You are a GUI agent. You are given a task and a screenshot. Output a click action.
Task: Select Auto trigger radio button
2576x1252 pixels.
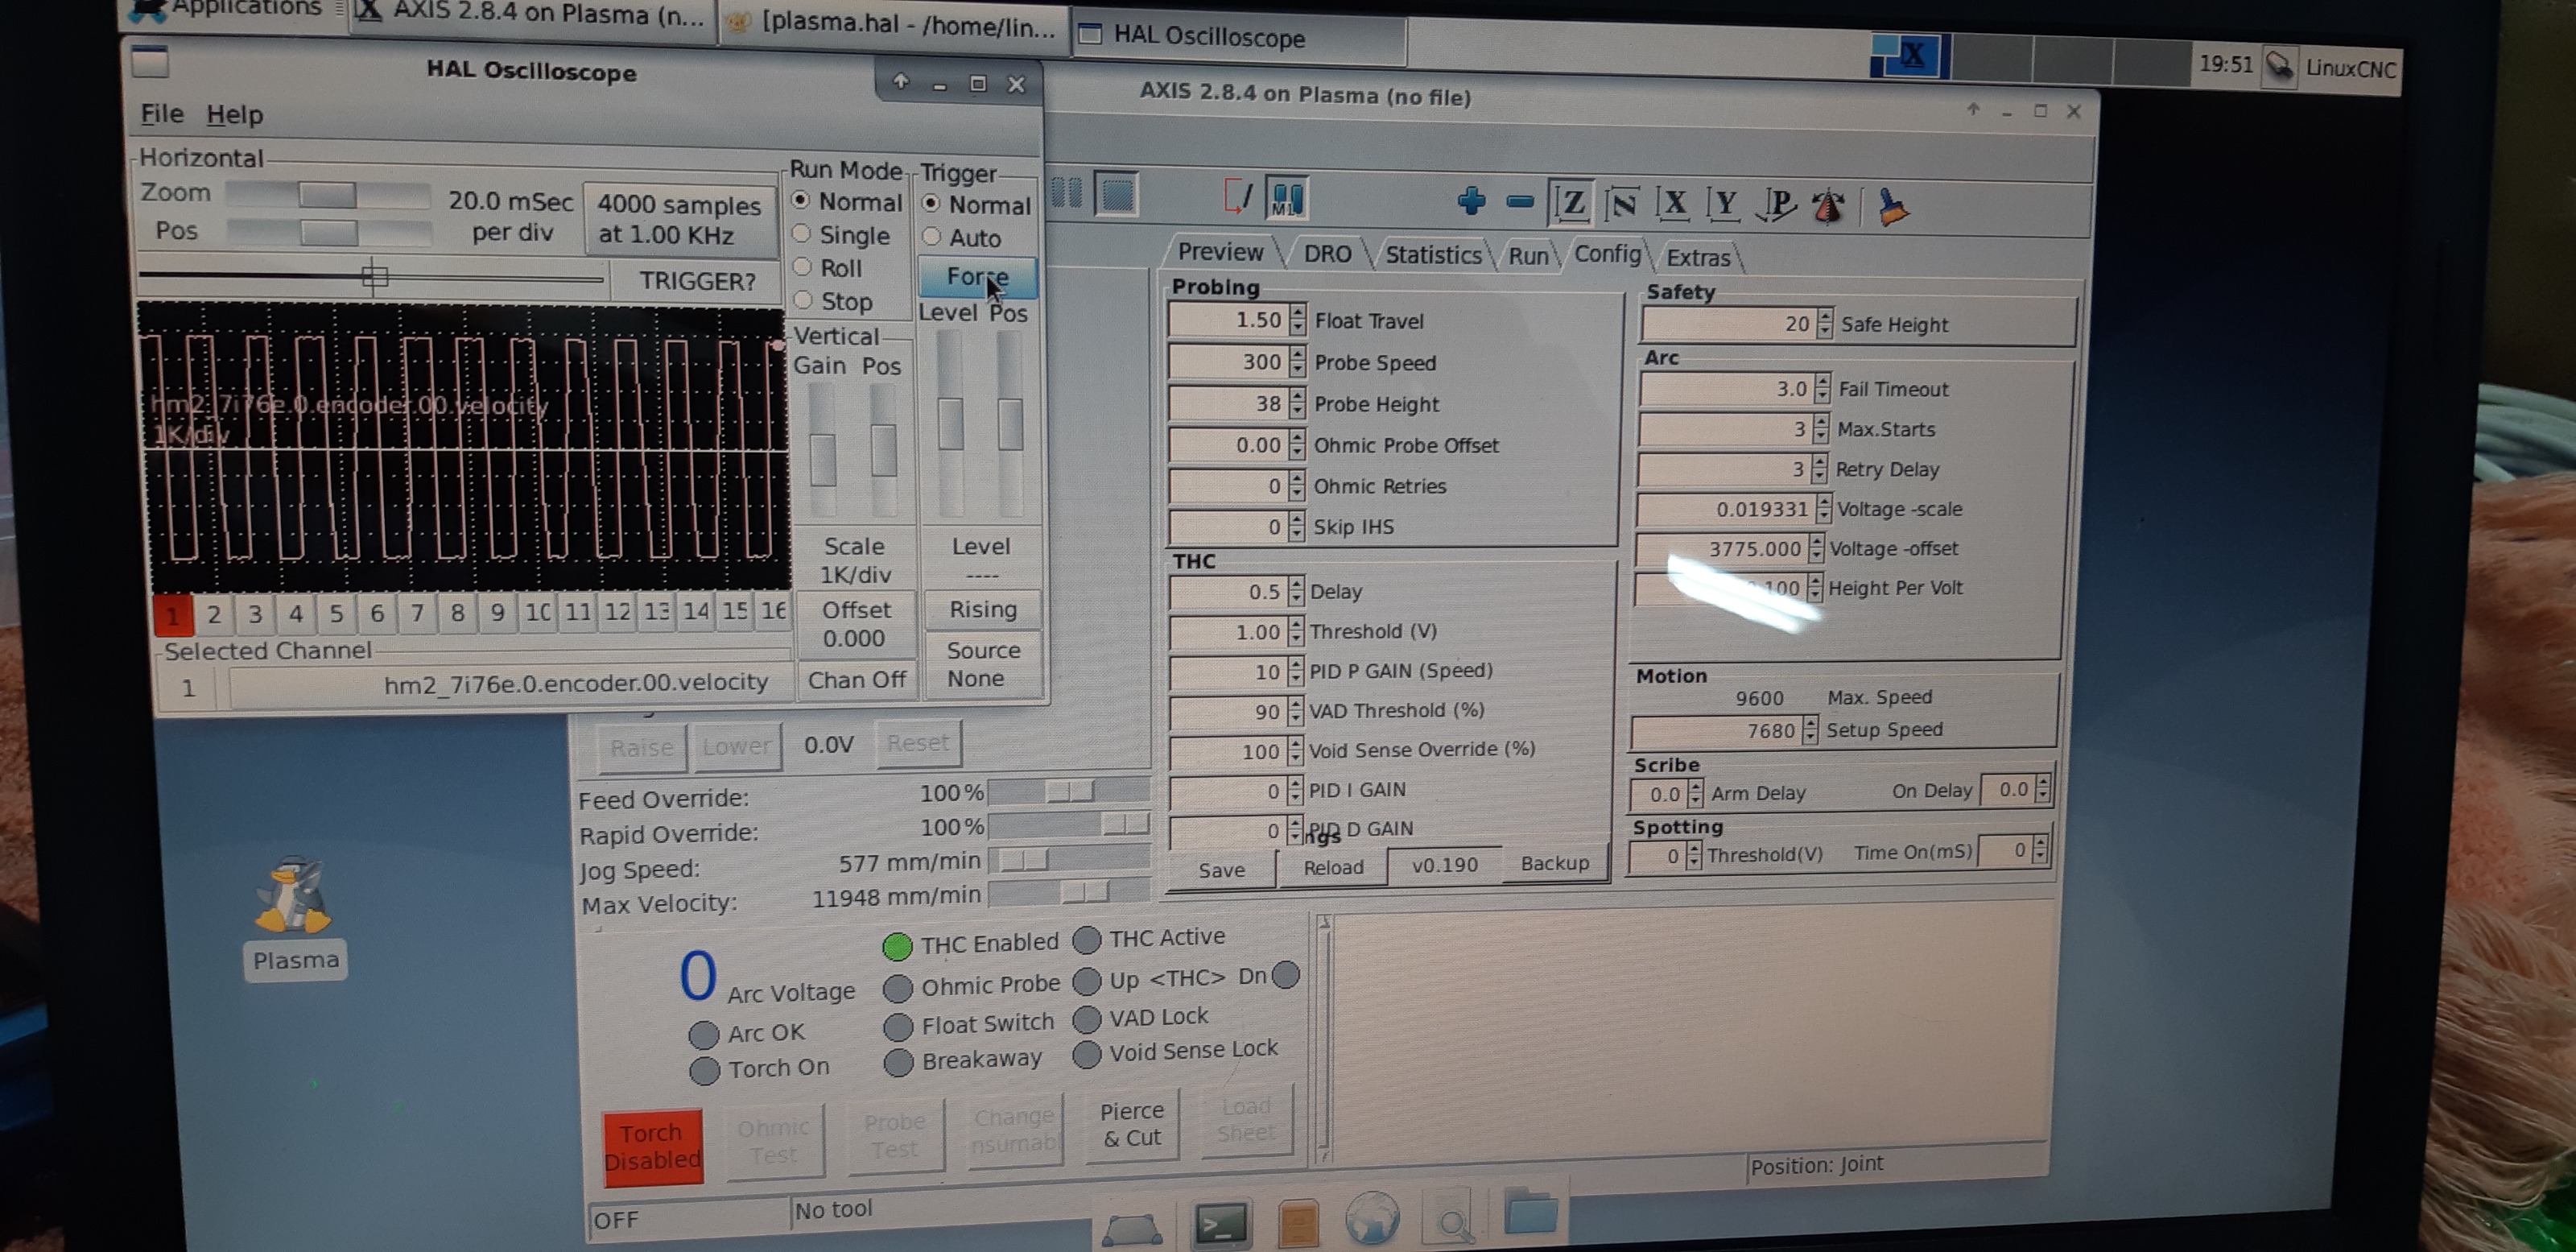[x=931, y=236]
